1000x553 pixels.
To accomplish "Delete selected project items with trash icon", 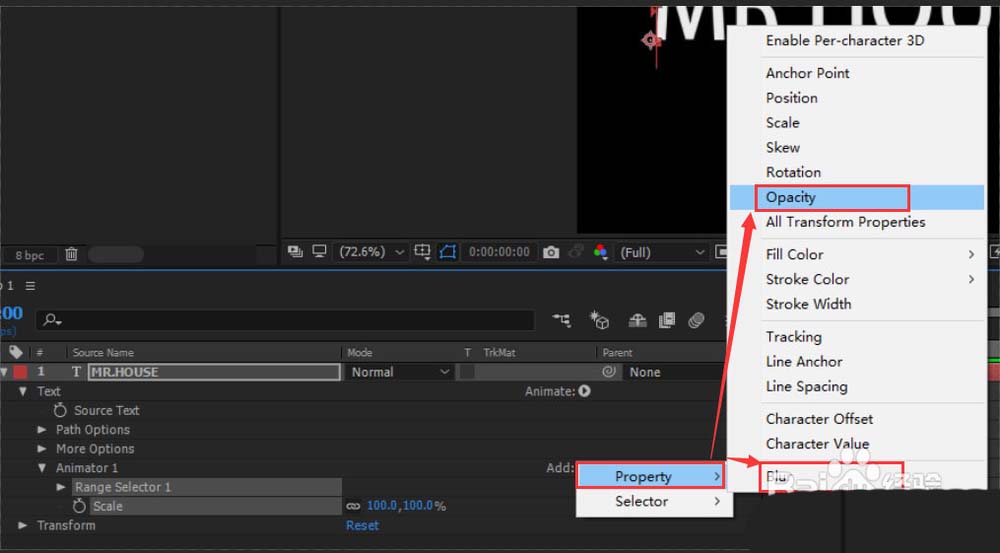I will tap(71, 254).
